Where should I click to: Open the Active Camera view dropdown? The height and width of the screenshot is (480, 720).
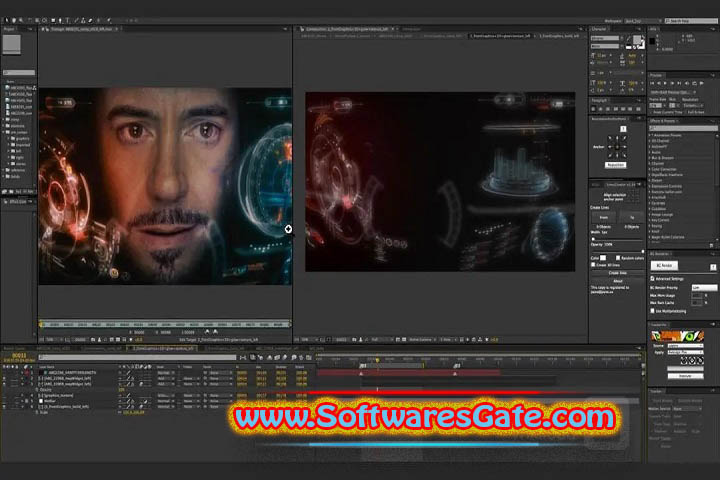(422, 339)
